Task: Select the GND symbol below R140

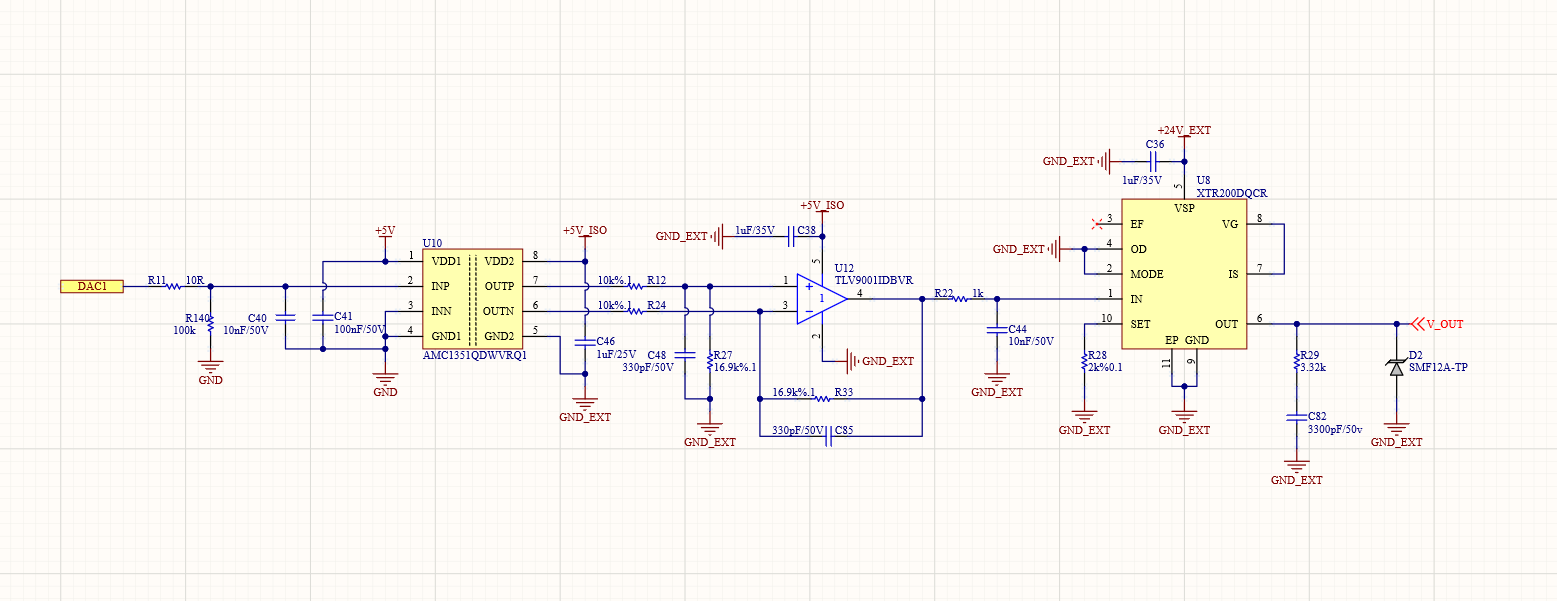Action: point(210,368)
